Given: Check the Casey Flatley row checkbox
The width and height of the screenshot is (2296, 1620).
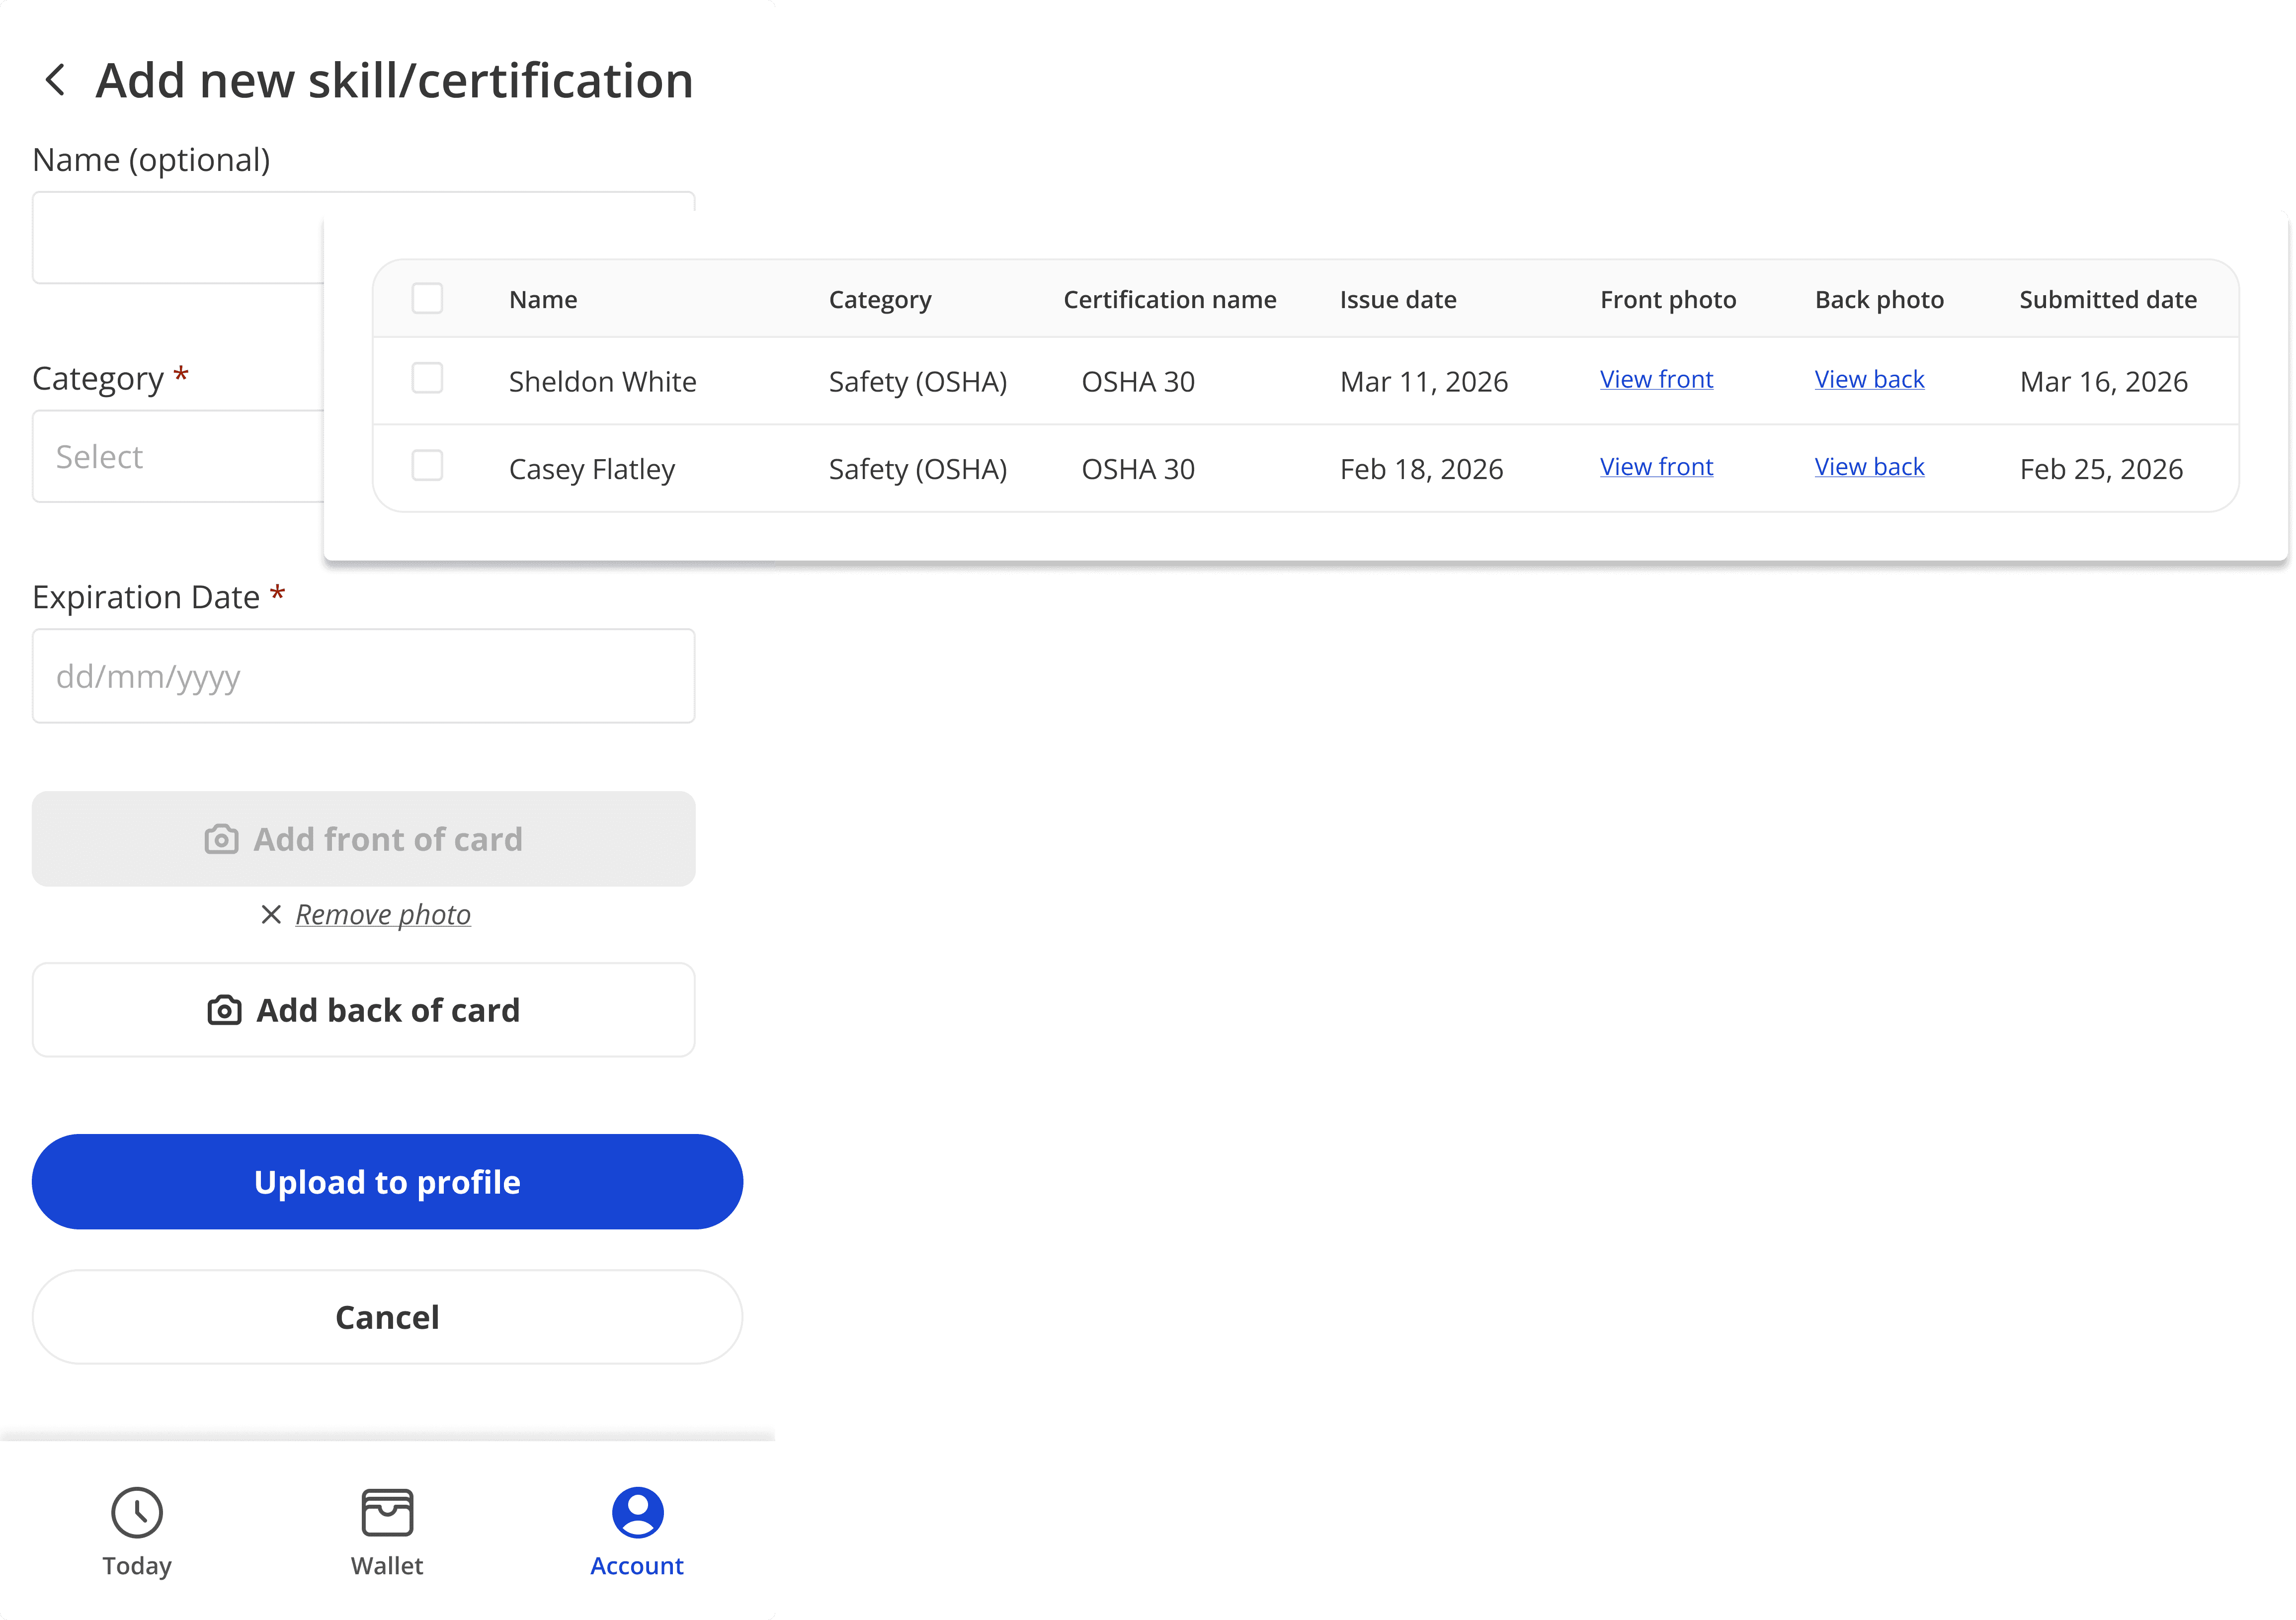Looking at the screenshot, I should [427, 465].
